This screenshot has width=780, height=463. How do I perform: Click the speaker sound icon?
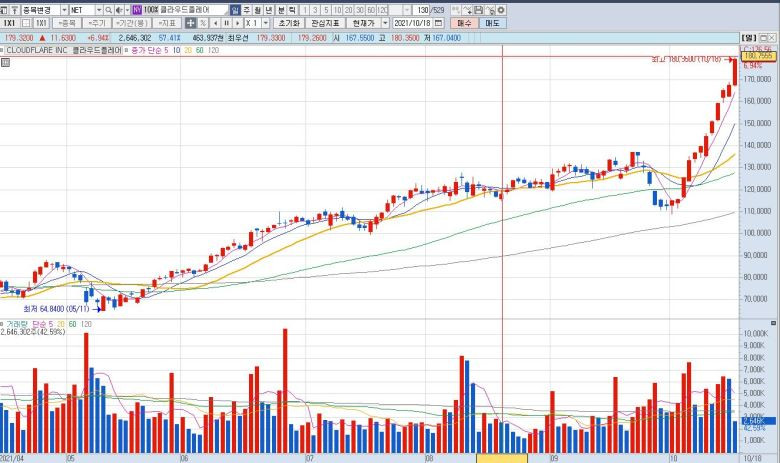click(119, 10)
